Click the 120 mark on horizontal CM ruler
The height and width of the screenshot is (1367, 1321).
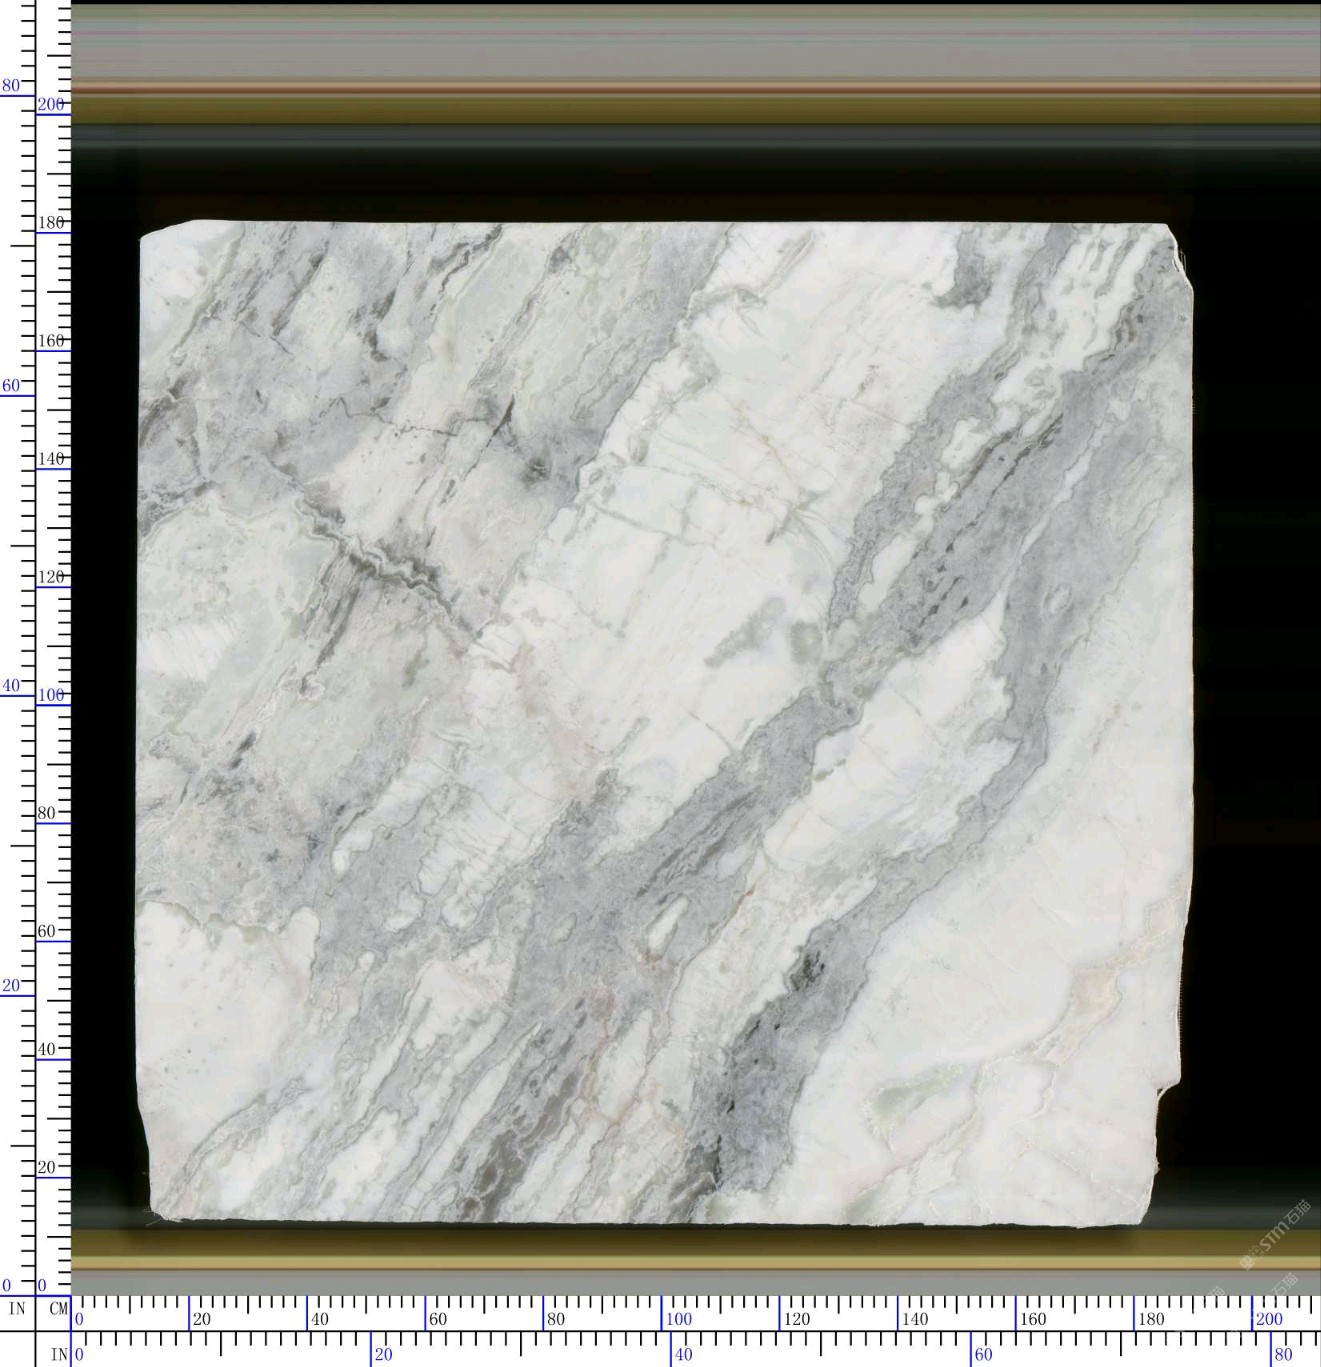coord(796,1318)
